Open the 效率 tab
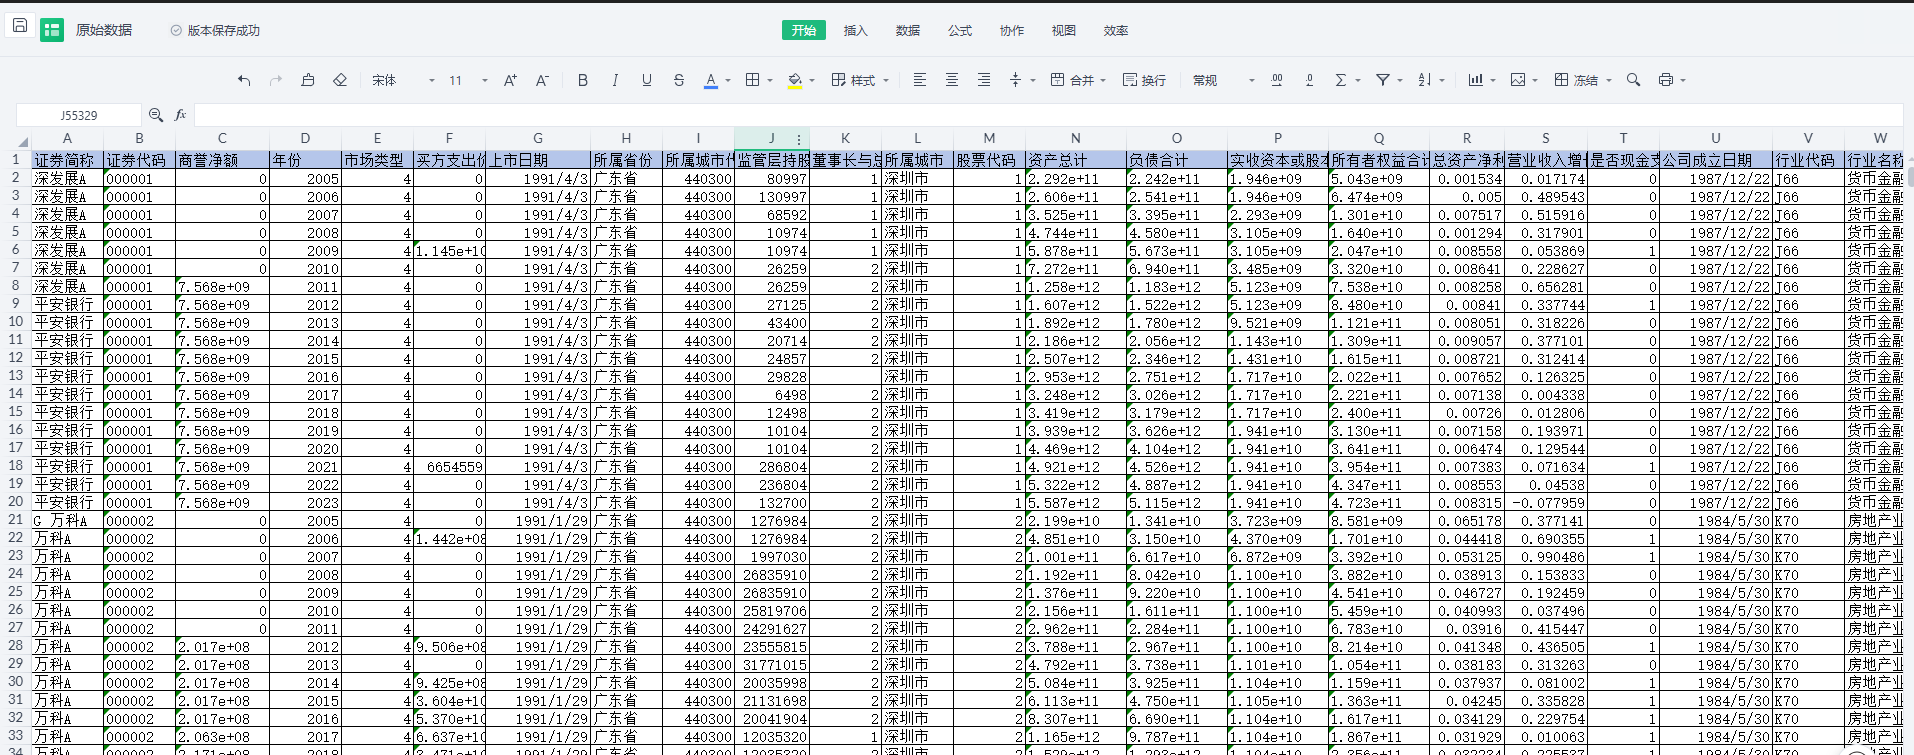The height and width of the screenshot is (755, 1914). click(x=1116, y=30)
